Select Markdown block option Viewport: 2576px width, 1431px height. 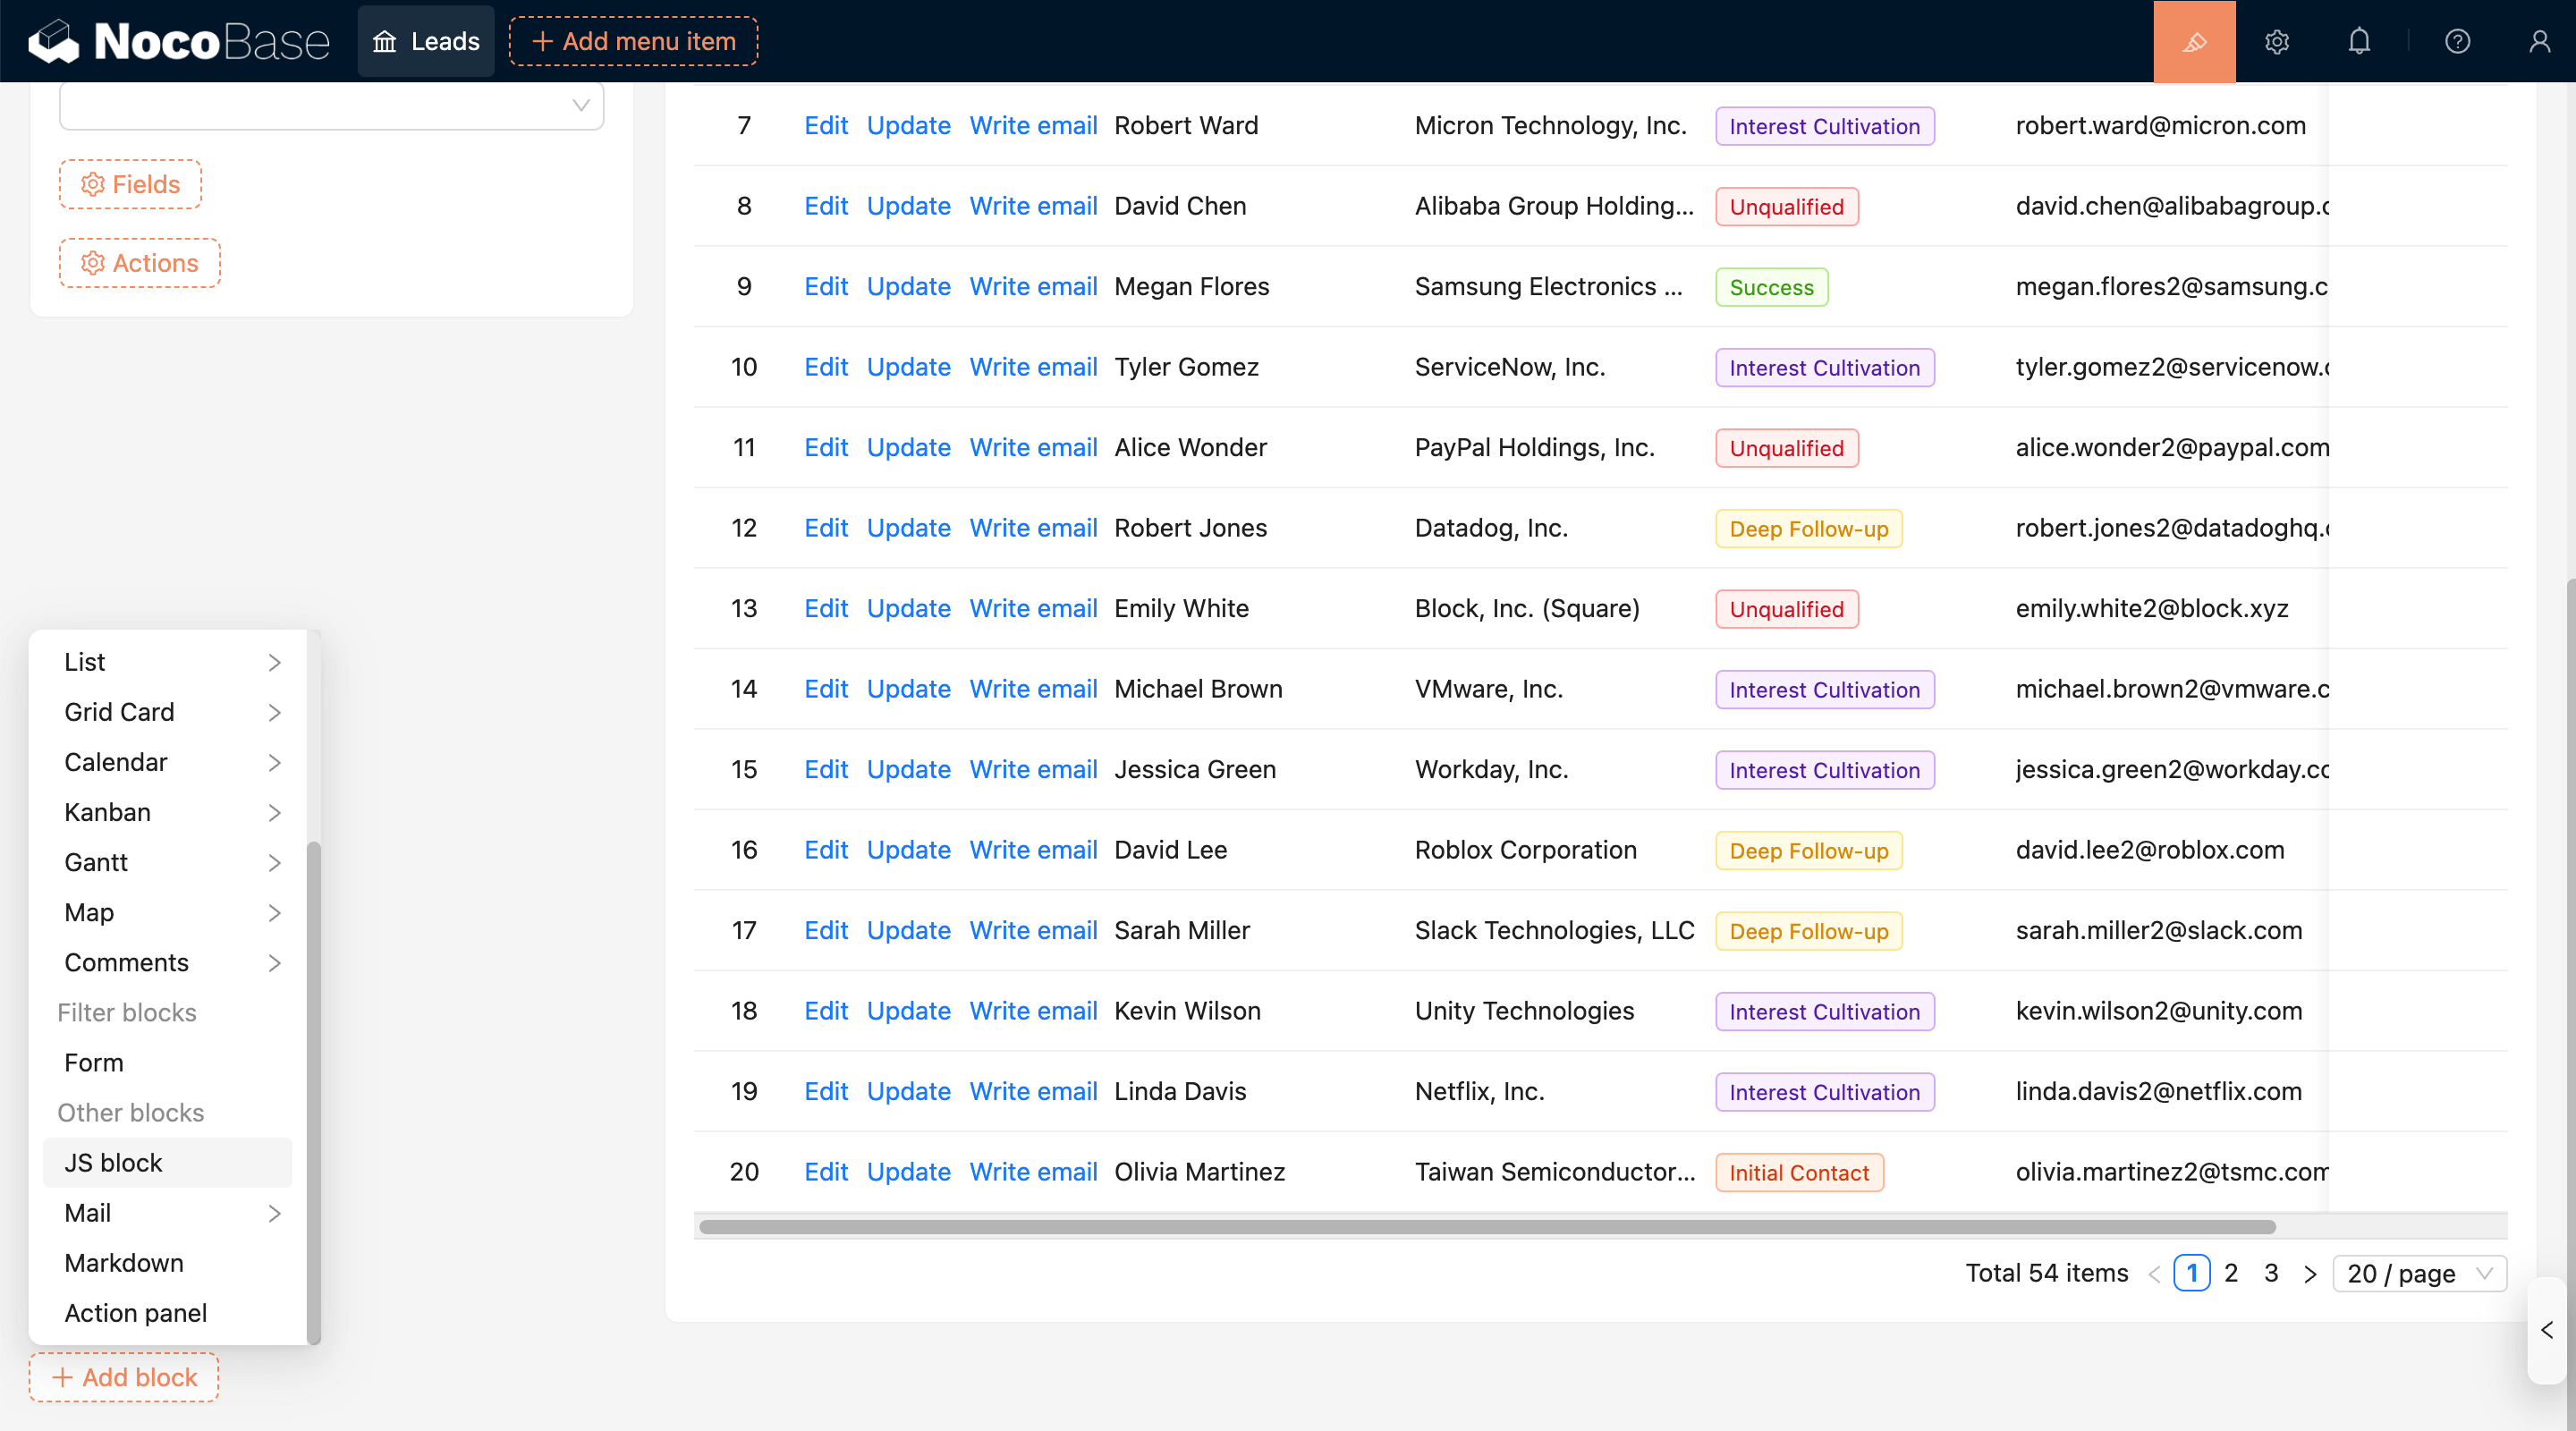[x=124, y=1263]
